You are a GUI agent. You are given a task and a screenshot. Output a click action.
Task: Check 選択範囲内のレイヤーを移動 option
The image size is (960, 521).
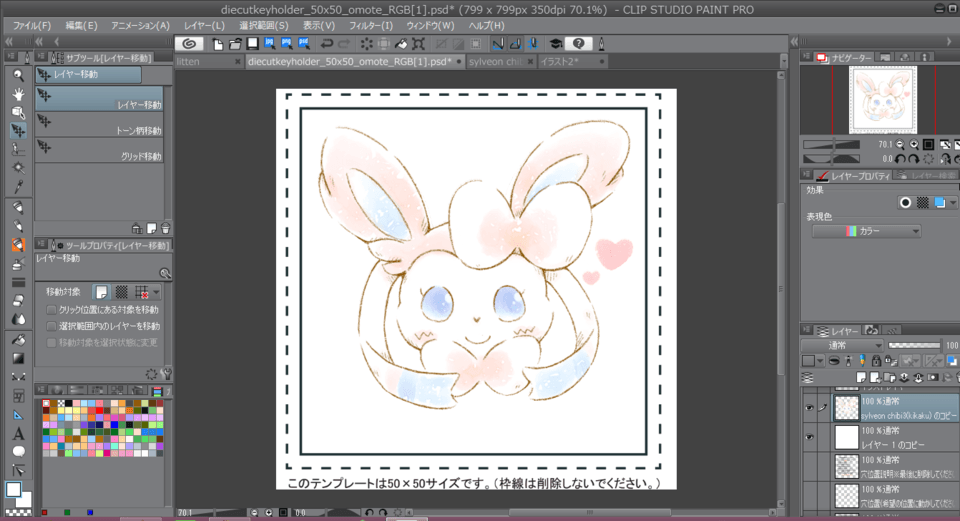tap(51, 326)
